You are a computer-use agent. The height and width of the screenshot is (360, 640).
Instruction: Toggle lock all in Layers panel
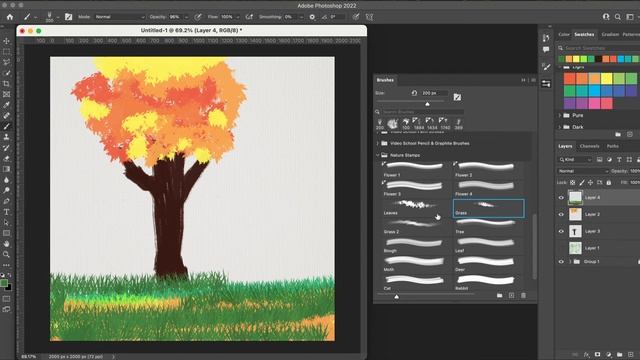pyautogui.click(x=609, y=182)
